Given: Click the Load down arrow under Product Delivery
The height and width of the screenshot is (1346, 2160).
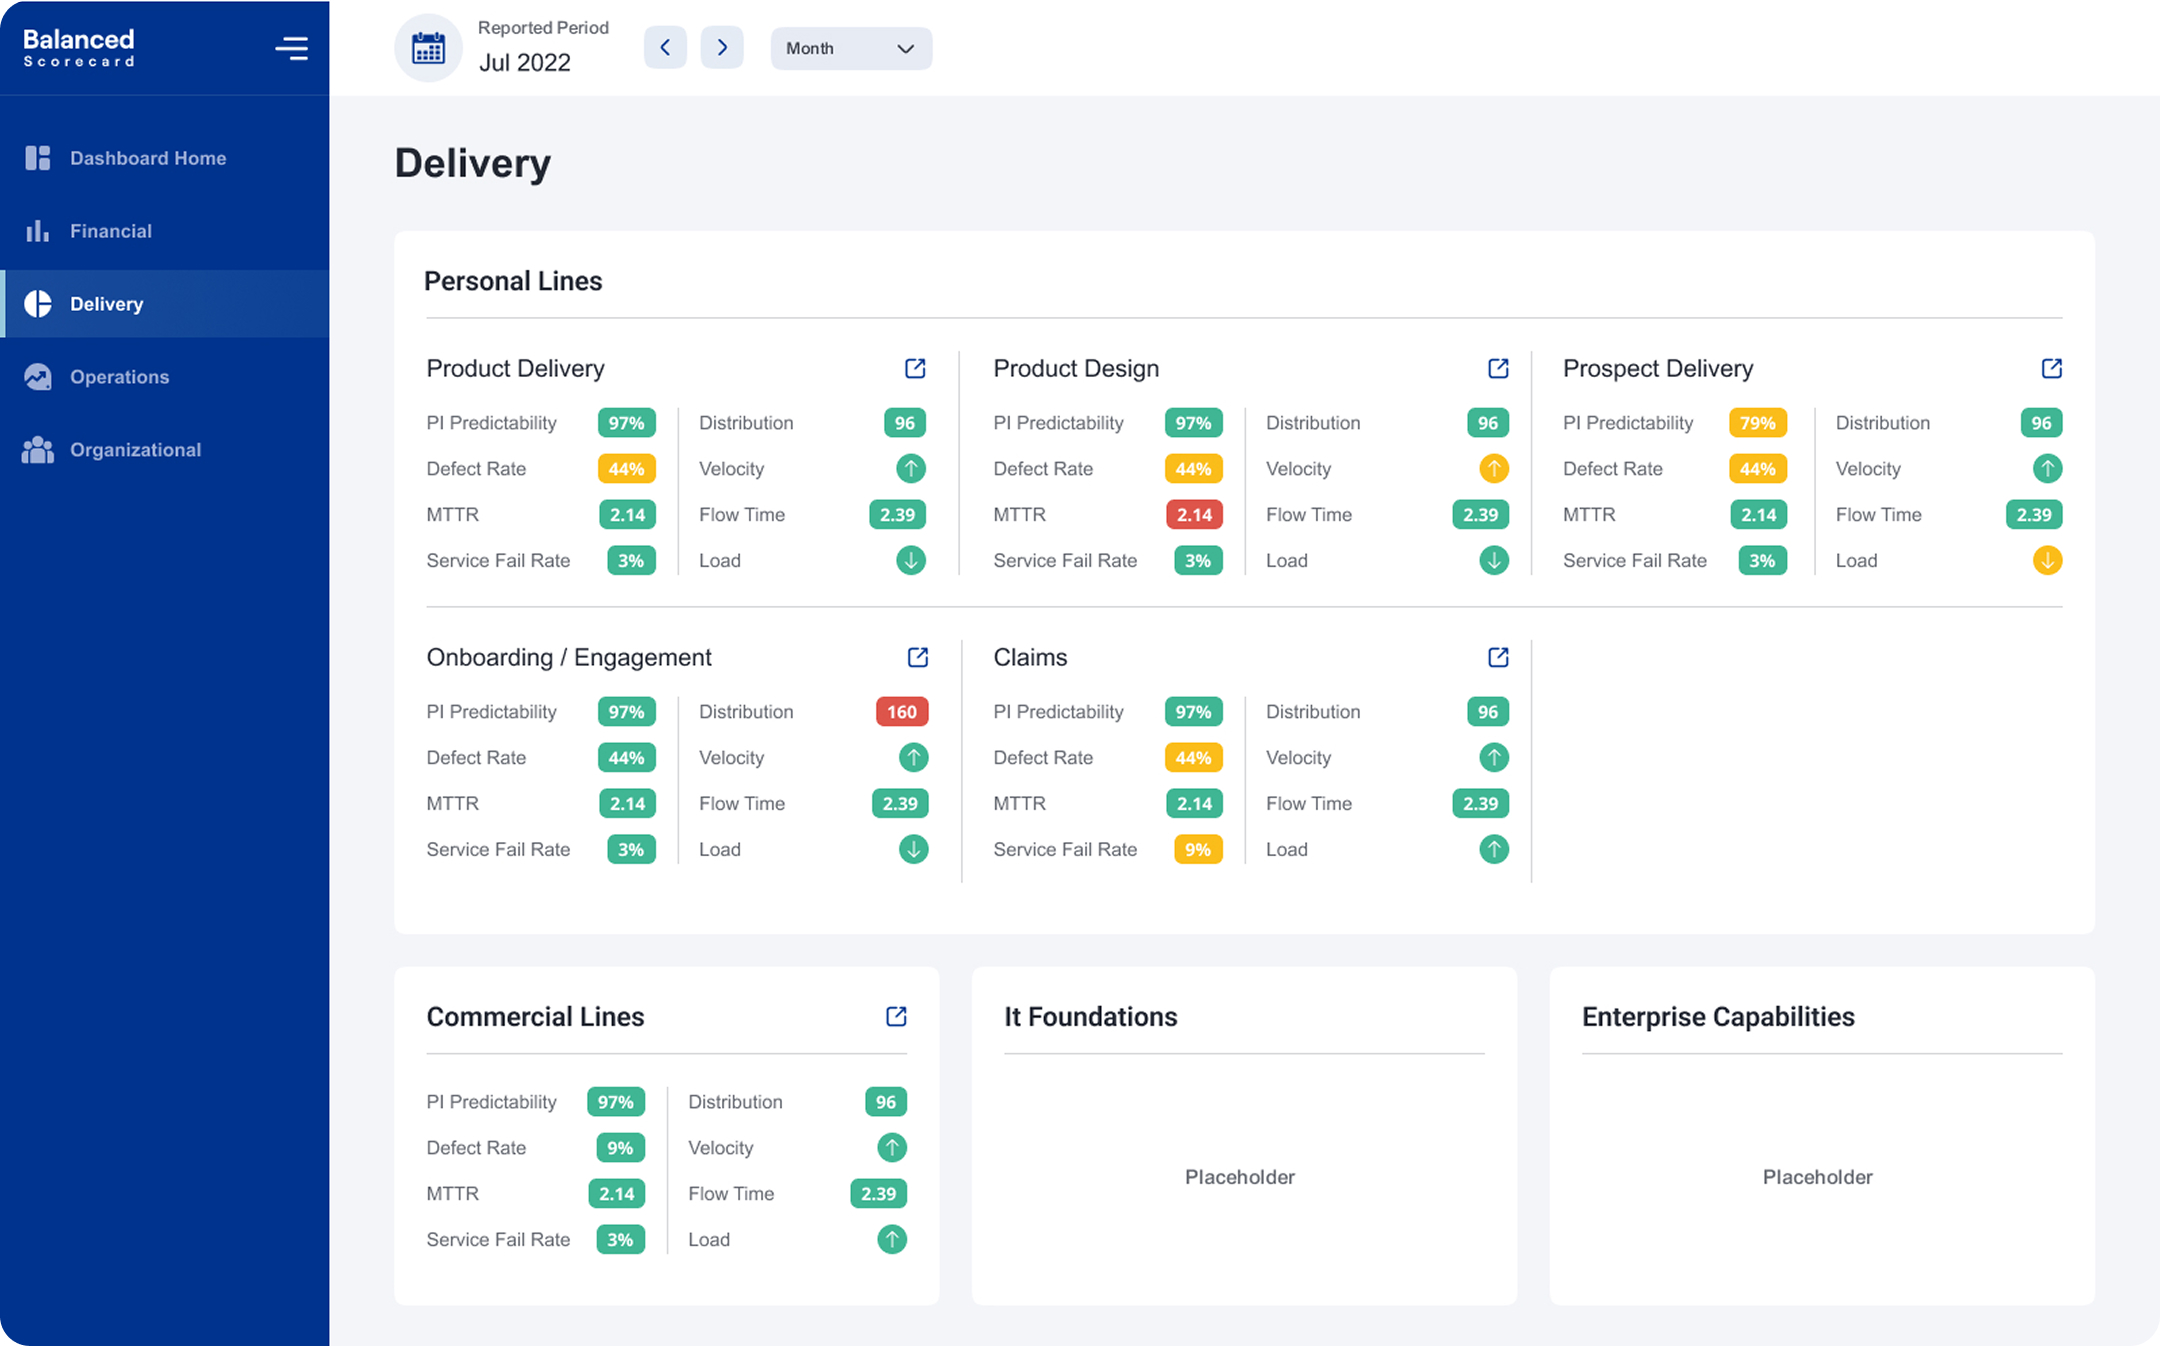Looking at the screenshot, I should 911,560.
